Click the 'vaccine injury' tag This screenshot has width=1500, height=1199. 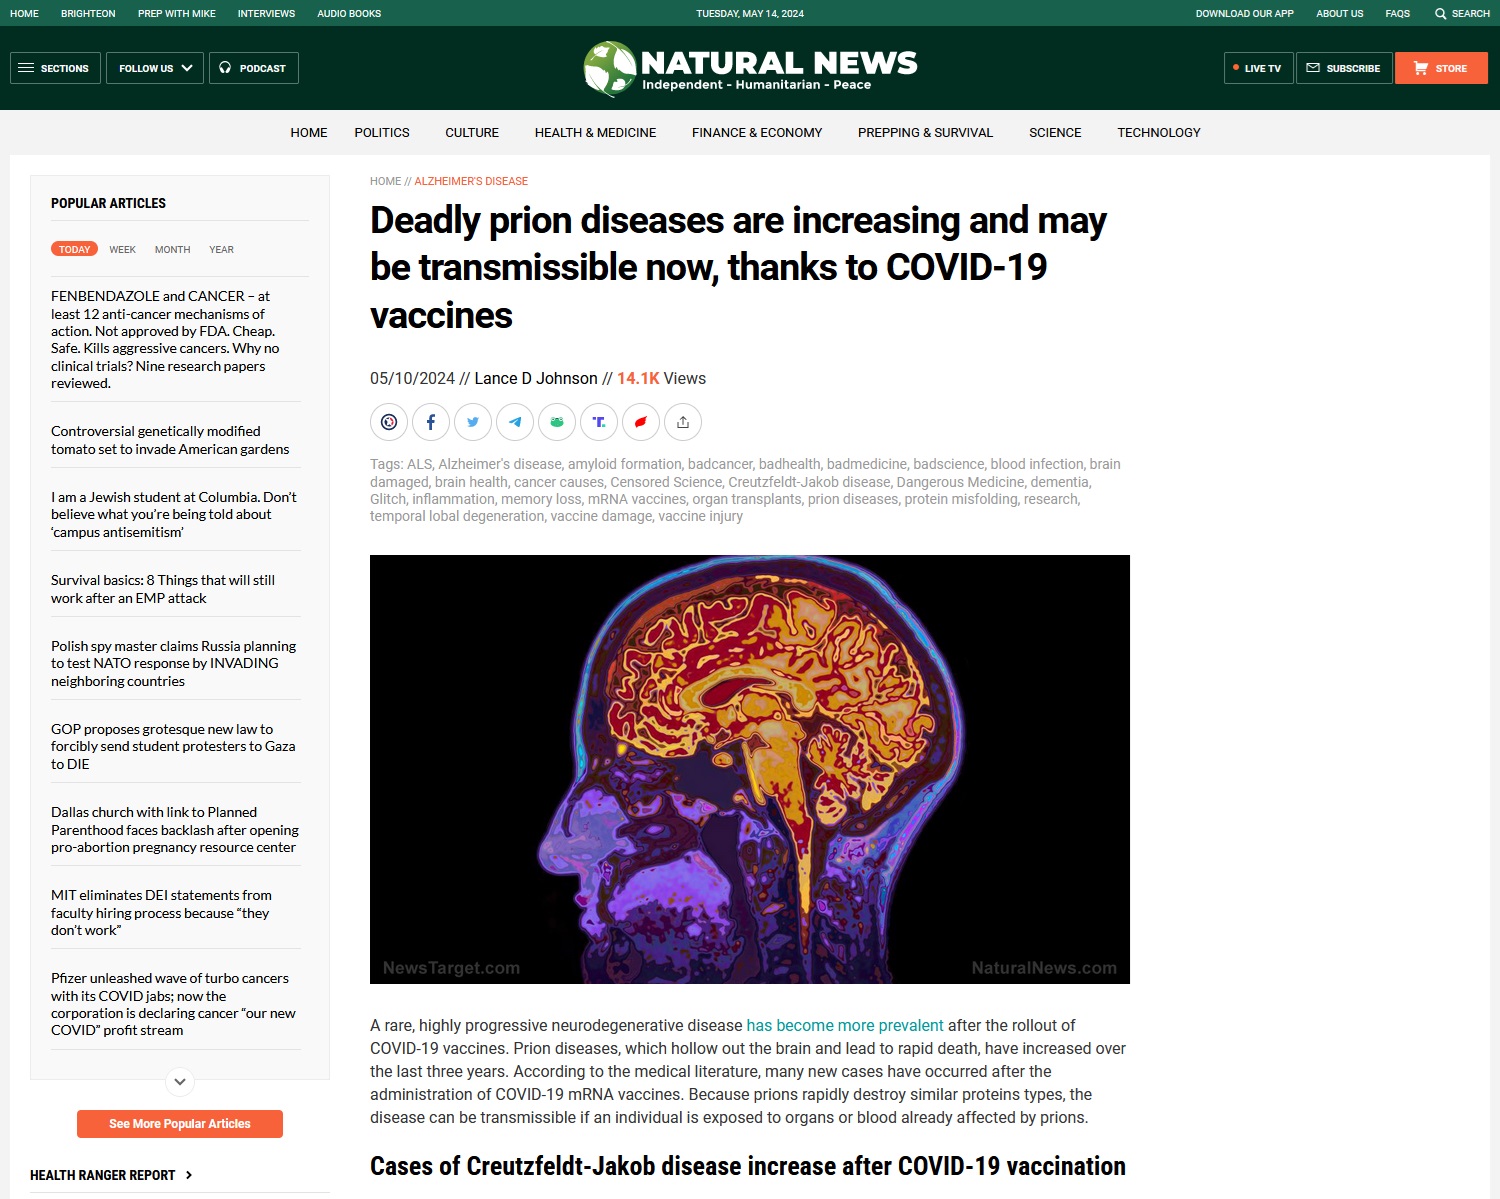click(x=700, y=516)
